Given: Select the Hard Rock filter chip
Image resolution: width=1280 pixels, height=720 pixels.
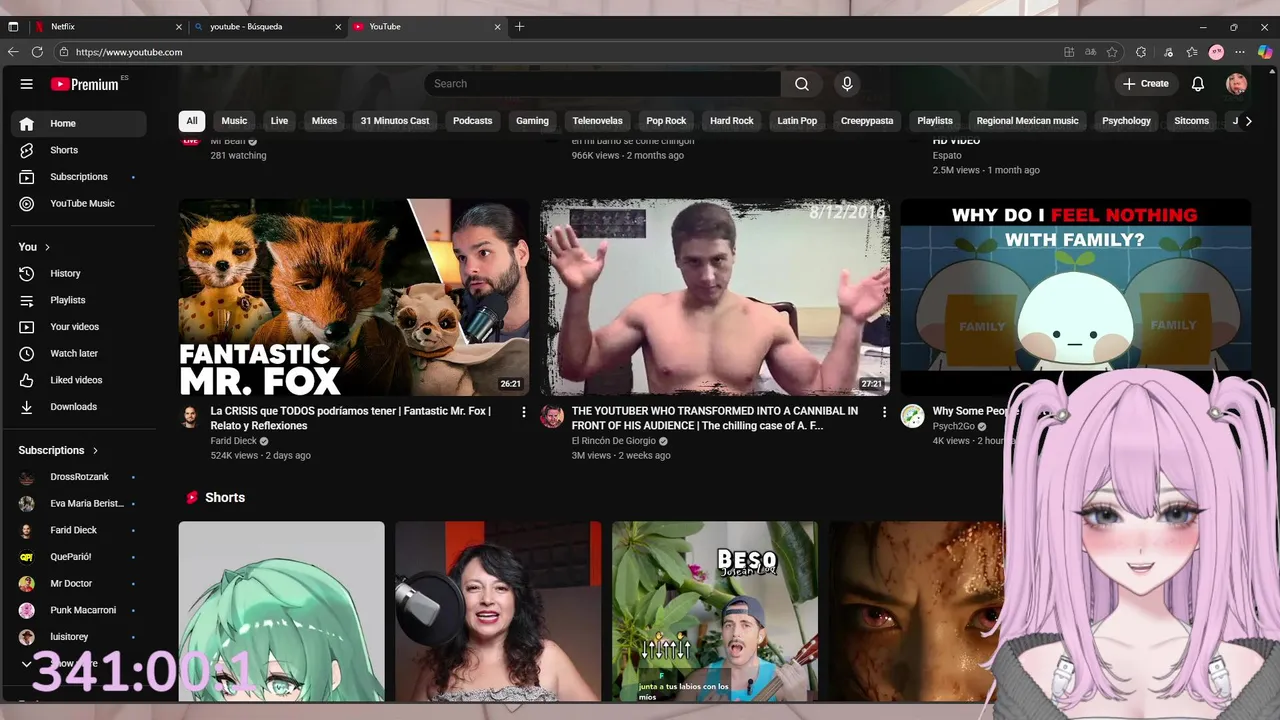Looking at the screenshot, I should pos(732,121).
